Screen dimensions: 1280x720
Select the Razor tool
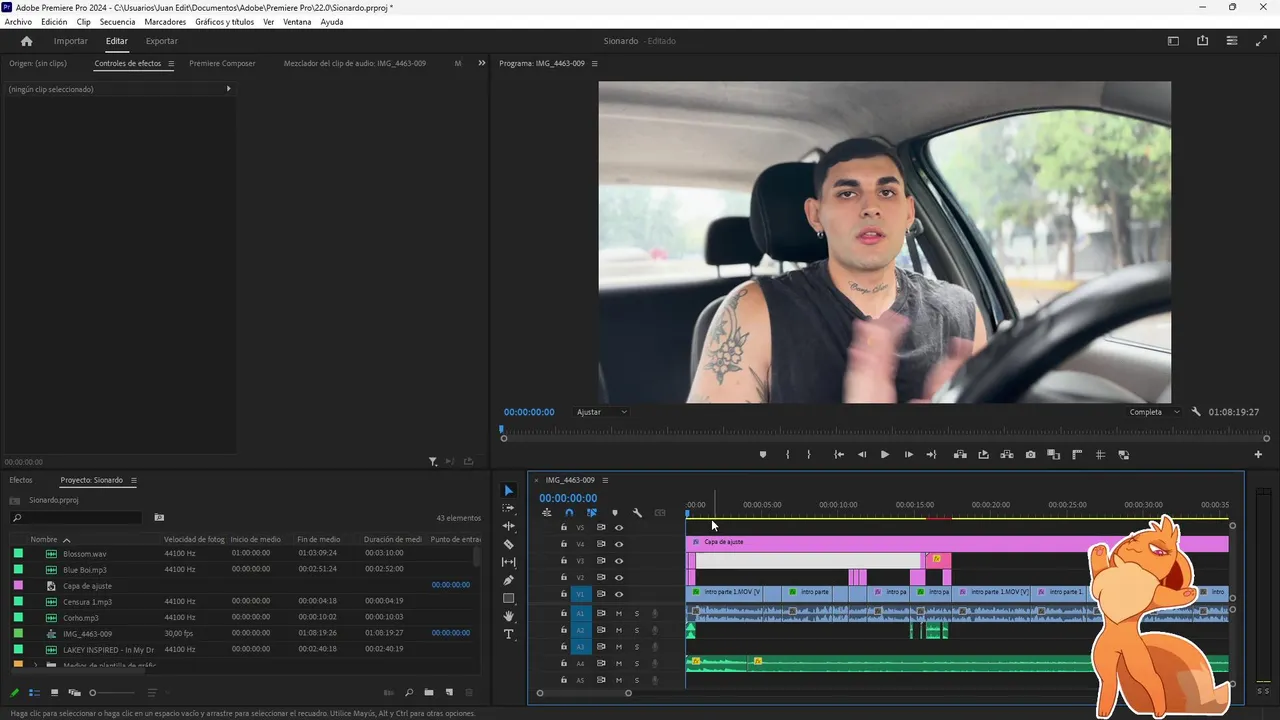coord(508,544)
